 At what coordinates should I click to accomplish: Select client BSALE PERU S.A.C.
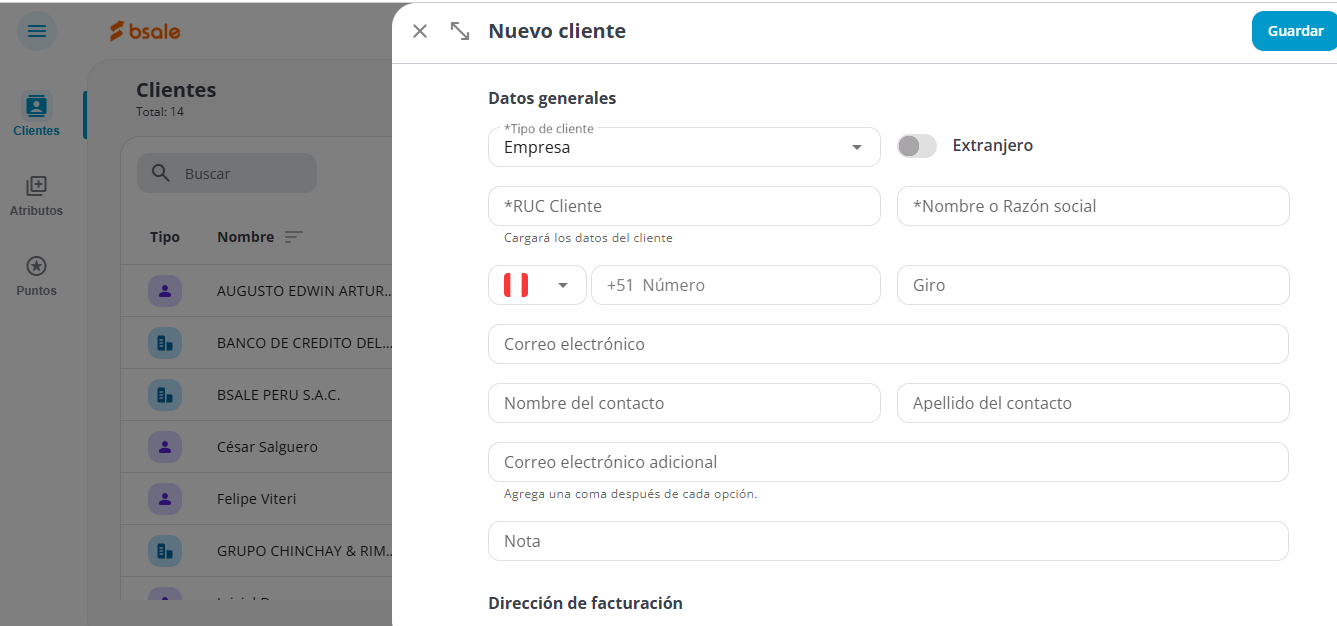279,395
